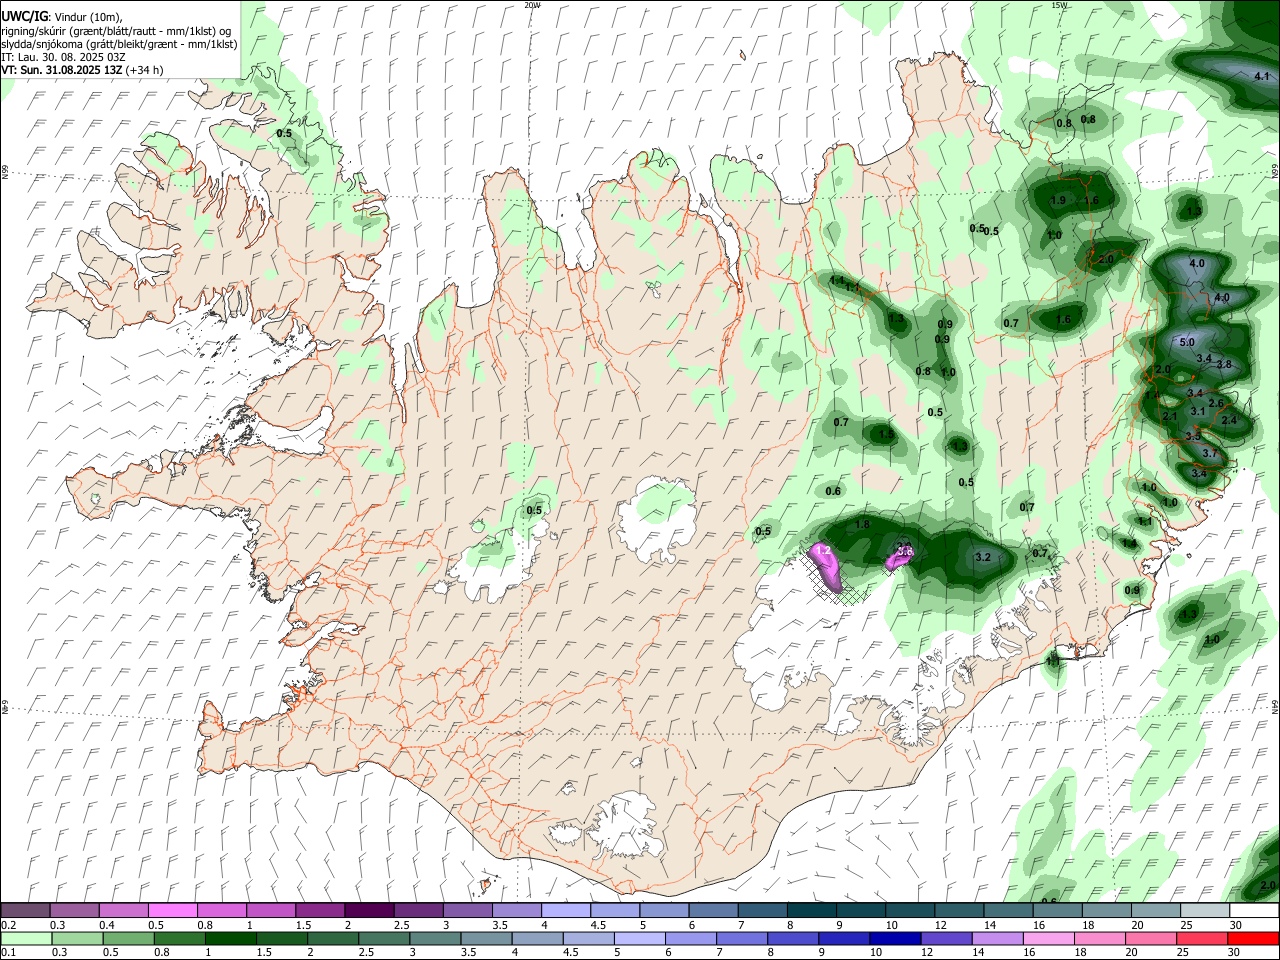
Task: Pick the dark purple 2 snow-scale swatch
Action: tap(368, 911)
